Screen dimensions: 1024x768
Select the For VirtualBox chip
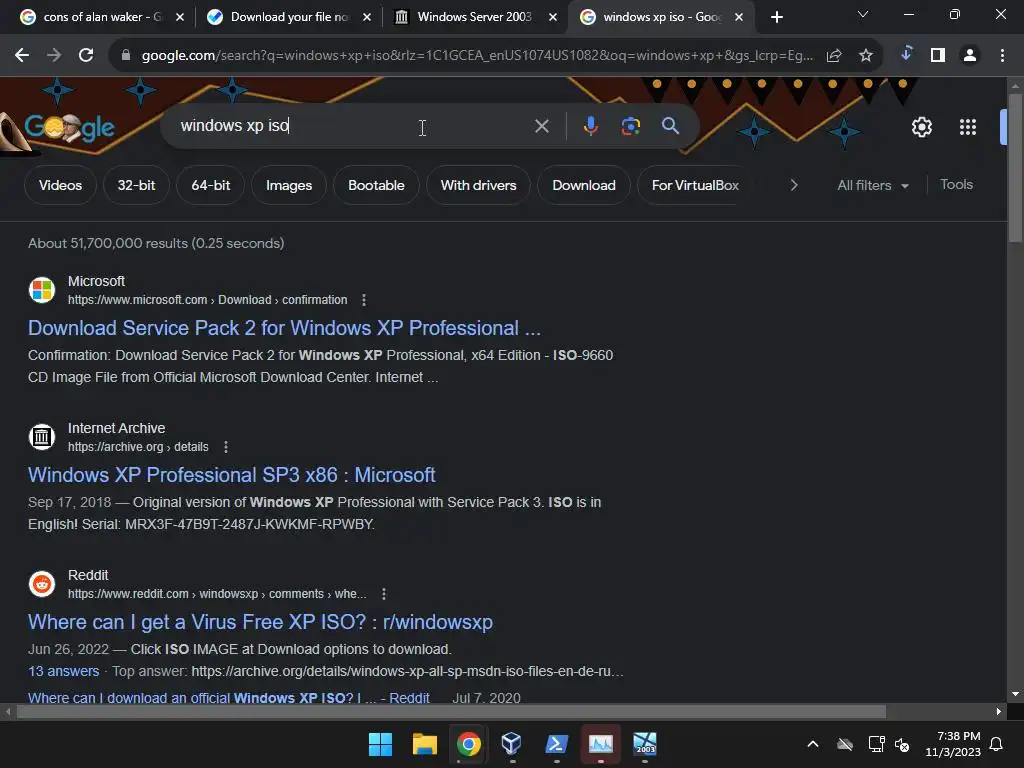(x=695, y=185)
